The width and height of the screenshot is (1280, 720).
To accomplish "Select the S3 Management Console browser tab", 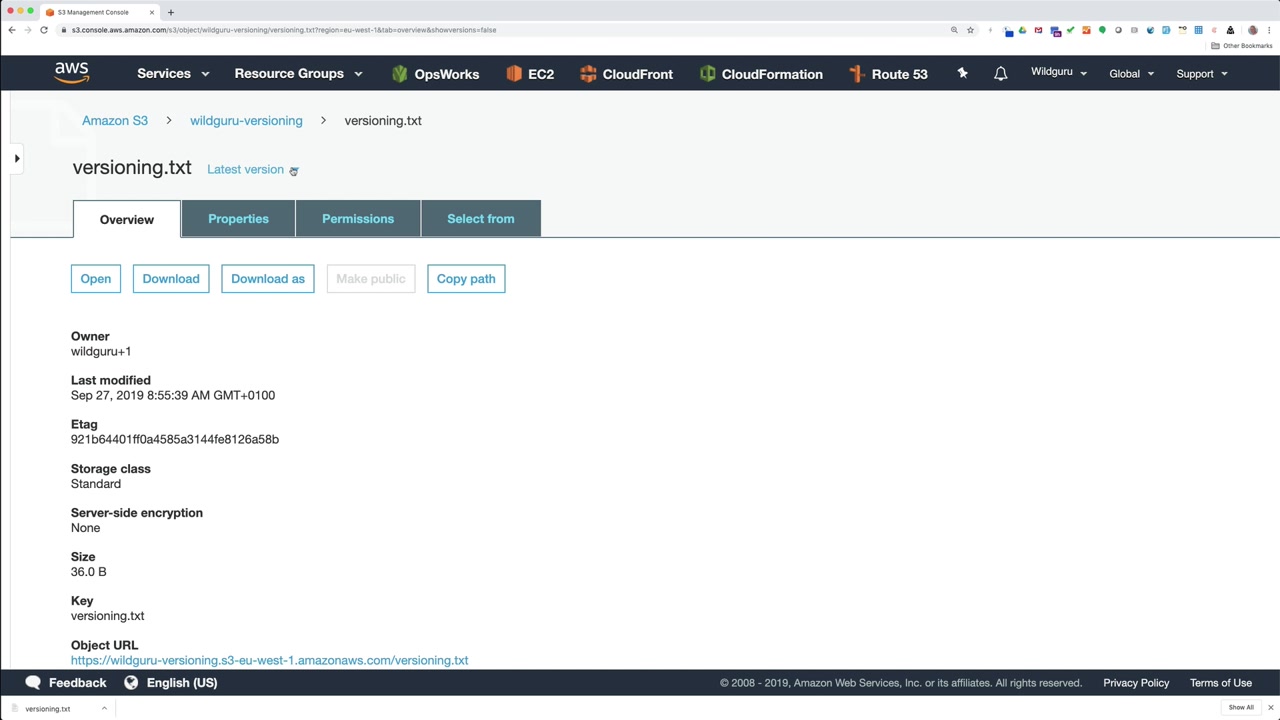I will [x=98, y=12].
